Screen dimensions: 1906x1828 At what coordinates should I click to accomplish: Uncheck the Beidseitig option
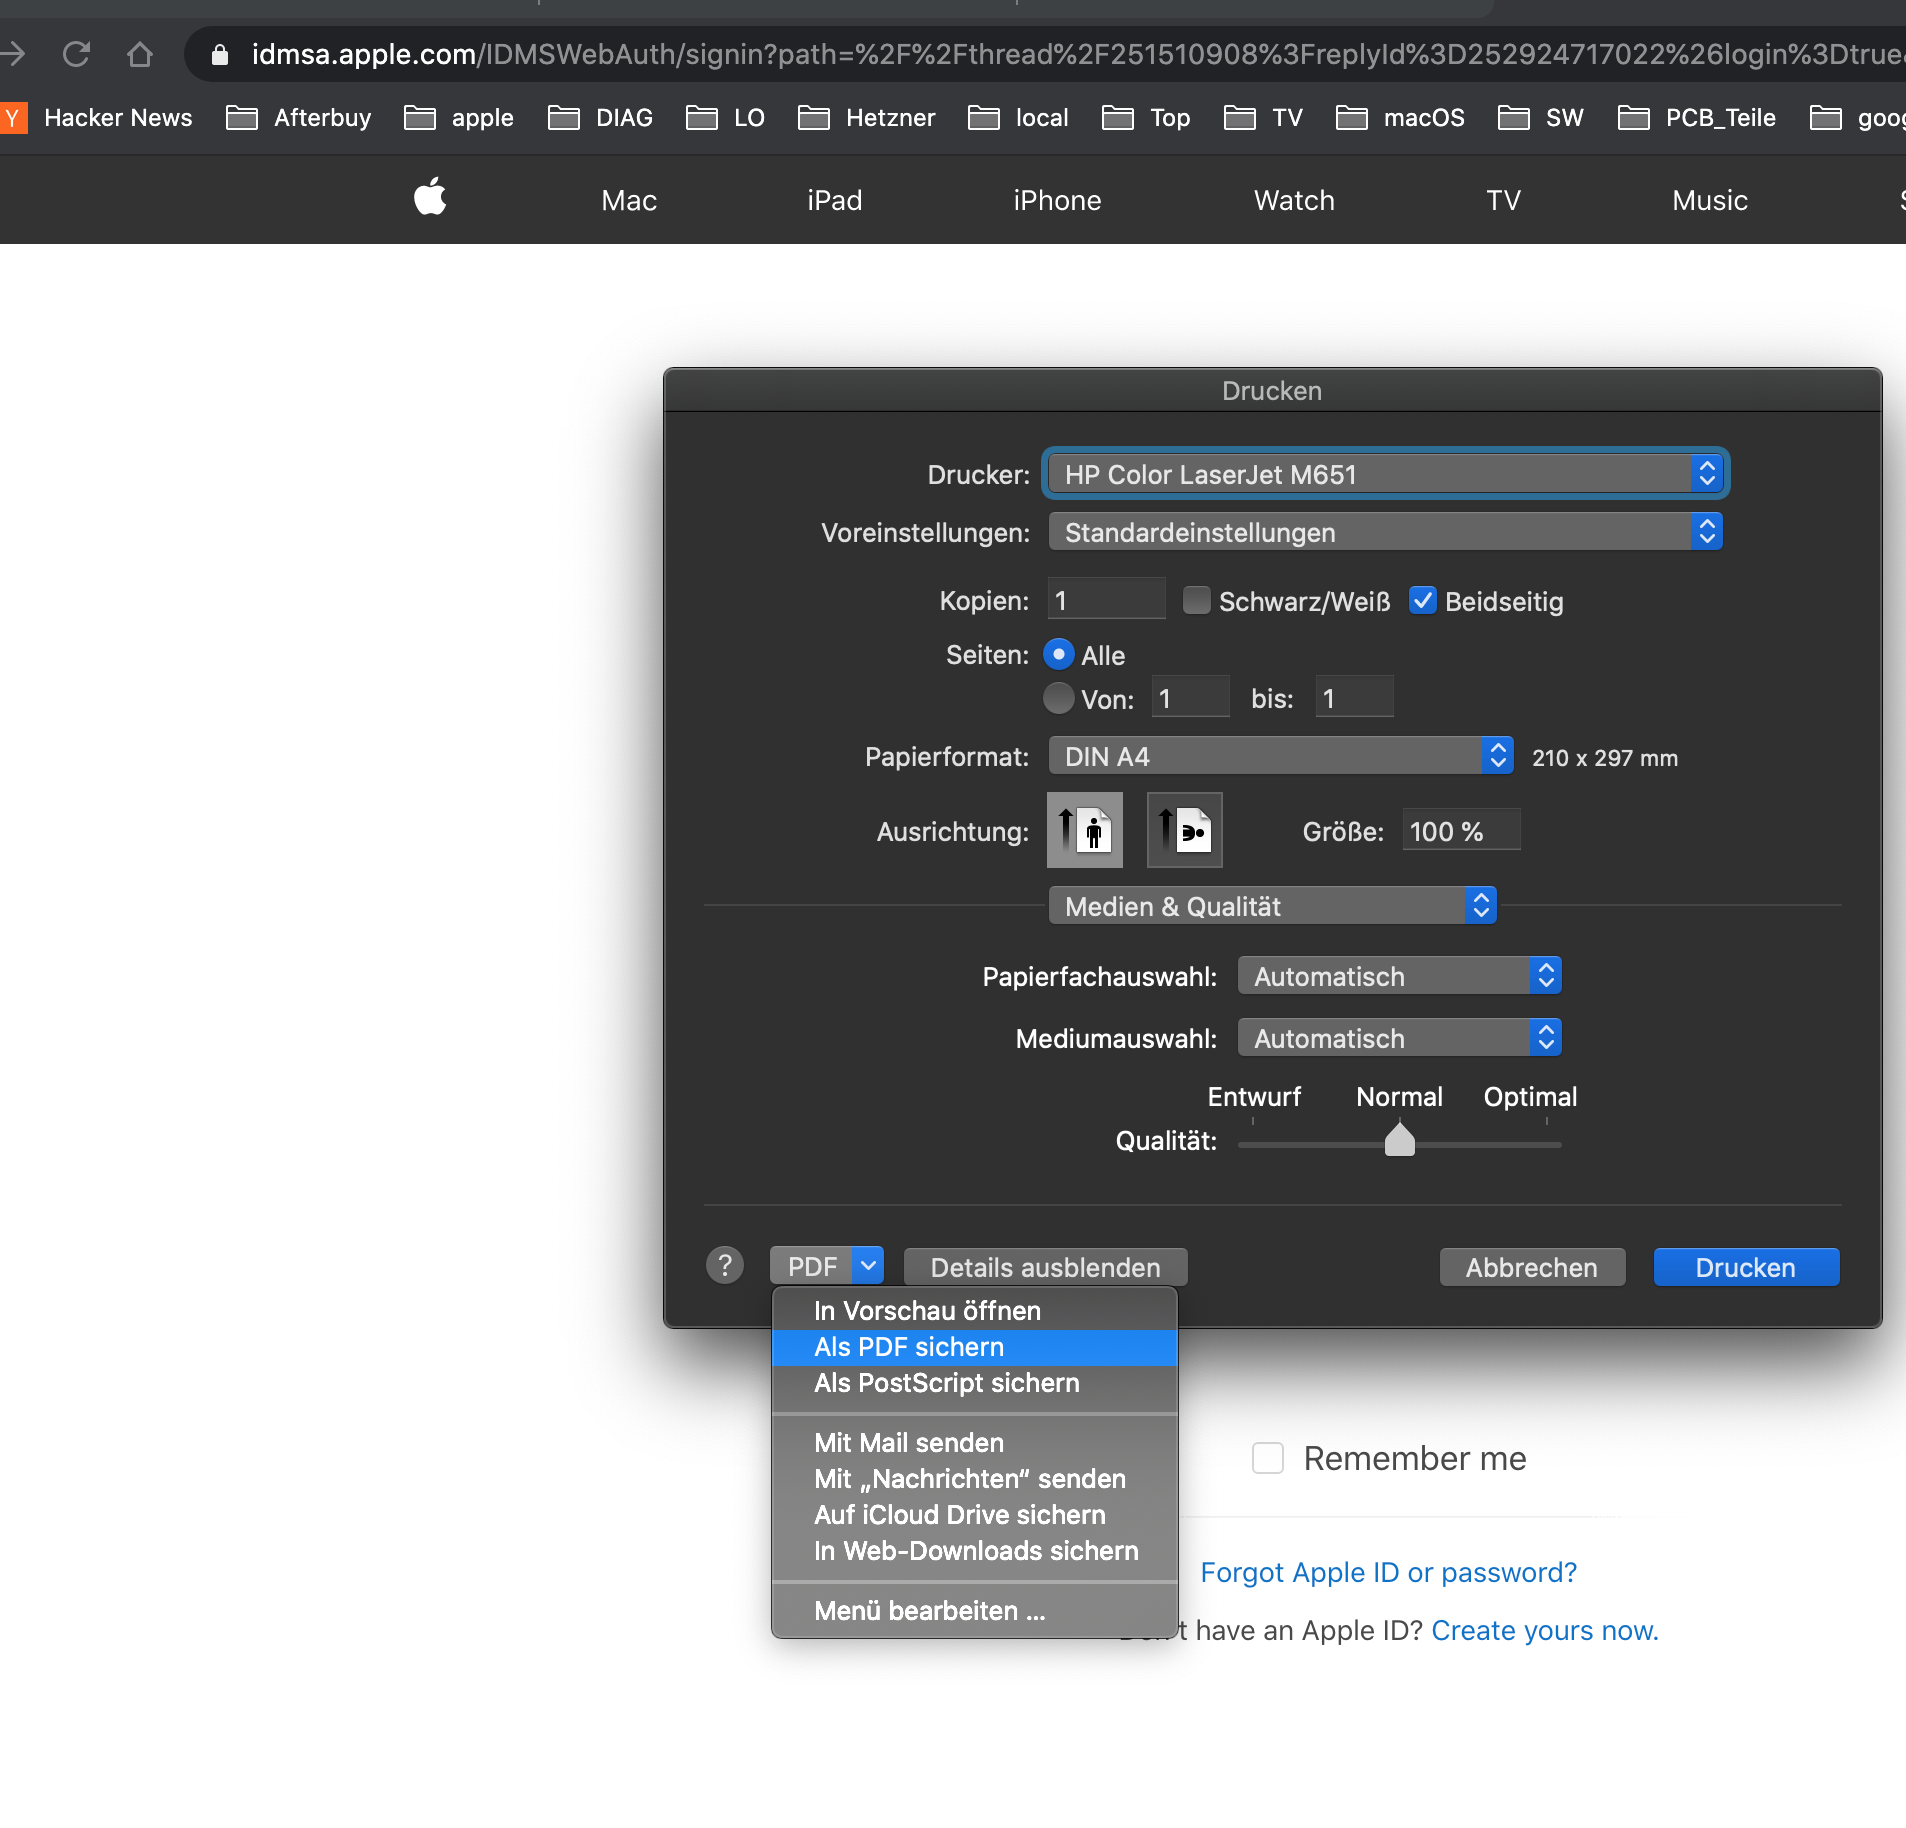point(1422,600)
